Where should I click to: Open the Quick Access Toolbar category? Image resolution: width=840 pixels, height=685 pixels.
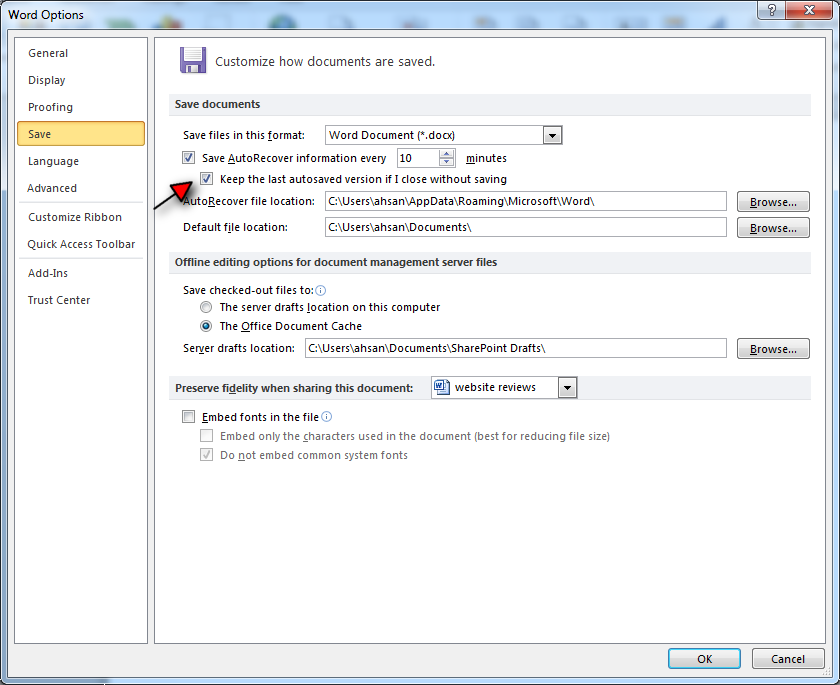pyautogui.click(x=81, y=244)
